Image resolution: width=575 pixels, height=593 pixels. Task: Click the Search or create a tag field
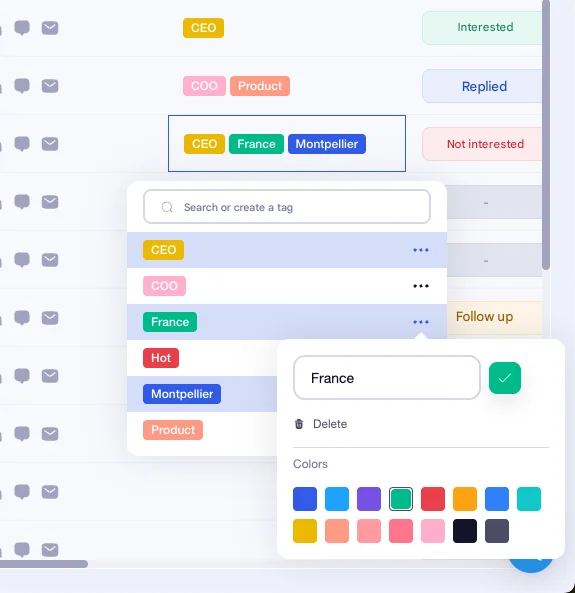click(287, 207)
